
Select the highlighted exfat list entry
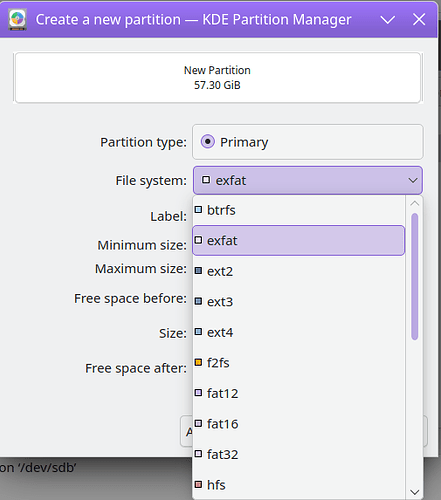(299, 240)
